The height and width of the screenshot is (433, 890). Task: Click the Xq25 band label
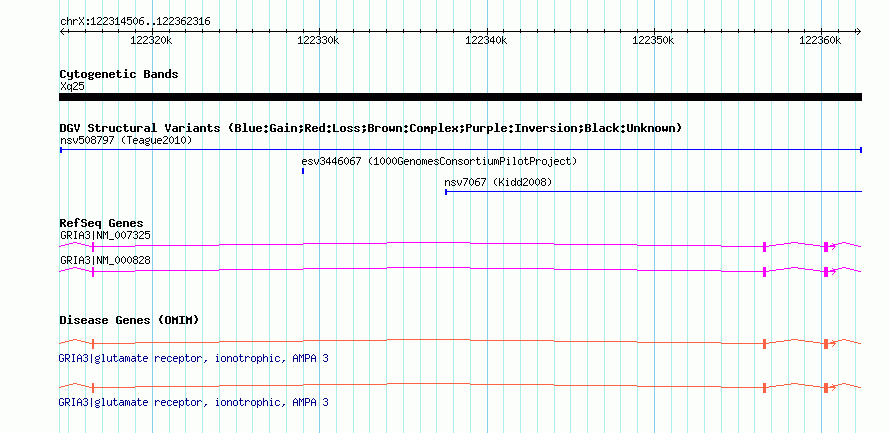pos(72,86)
